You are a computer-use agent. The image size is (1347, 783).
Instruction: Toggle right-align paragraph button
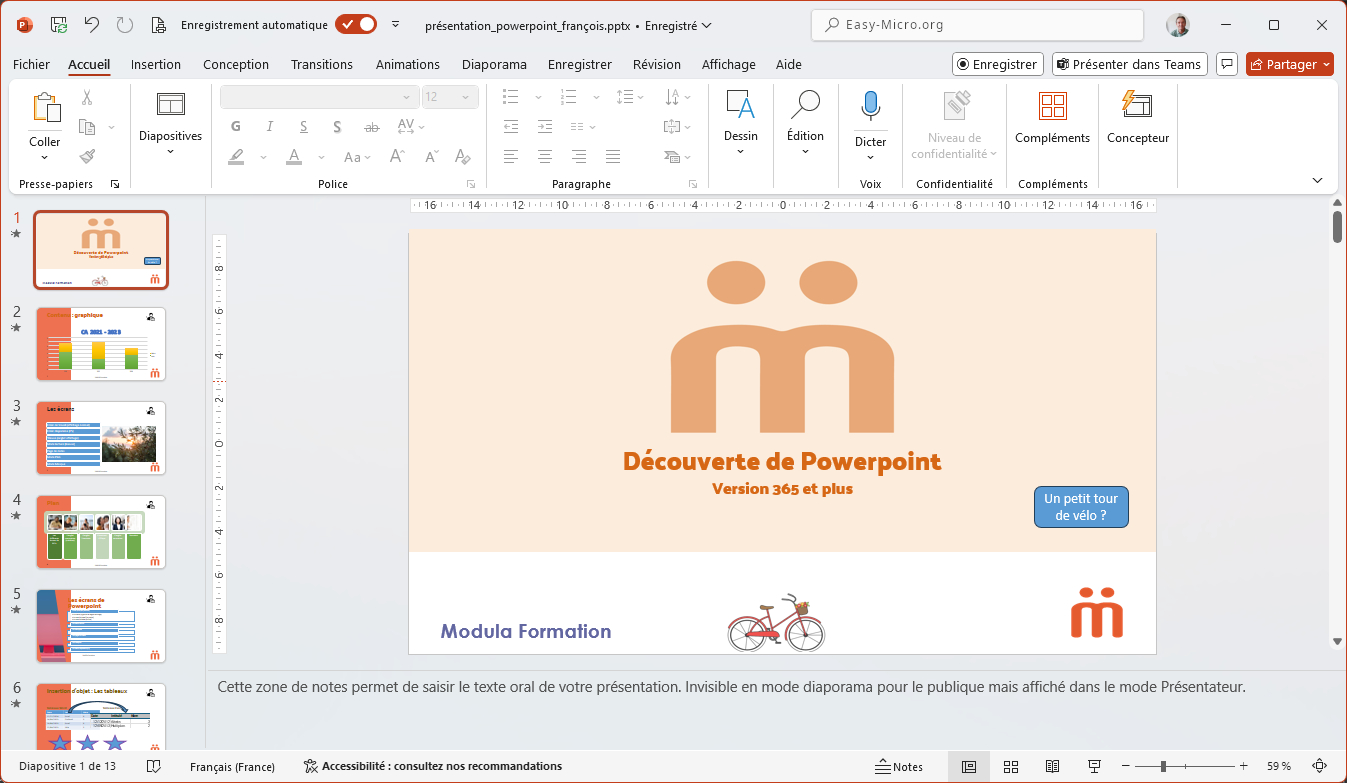coord(579,157)
